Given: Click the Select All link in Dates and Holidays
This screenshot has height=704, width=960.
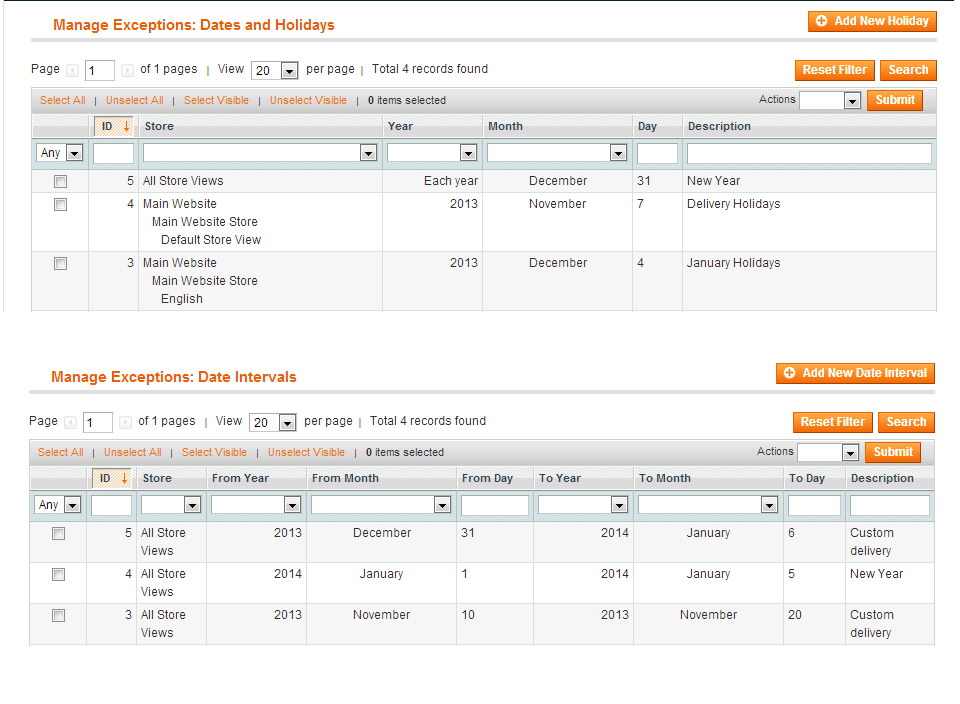Looking at the screenshot, I should pyautogui.click(x=62, y=100).
